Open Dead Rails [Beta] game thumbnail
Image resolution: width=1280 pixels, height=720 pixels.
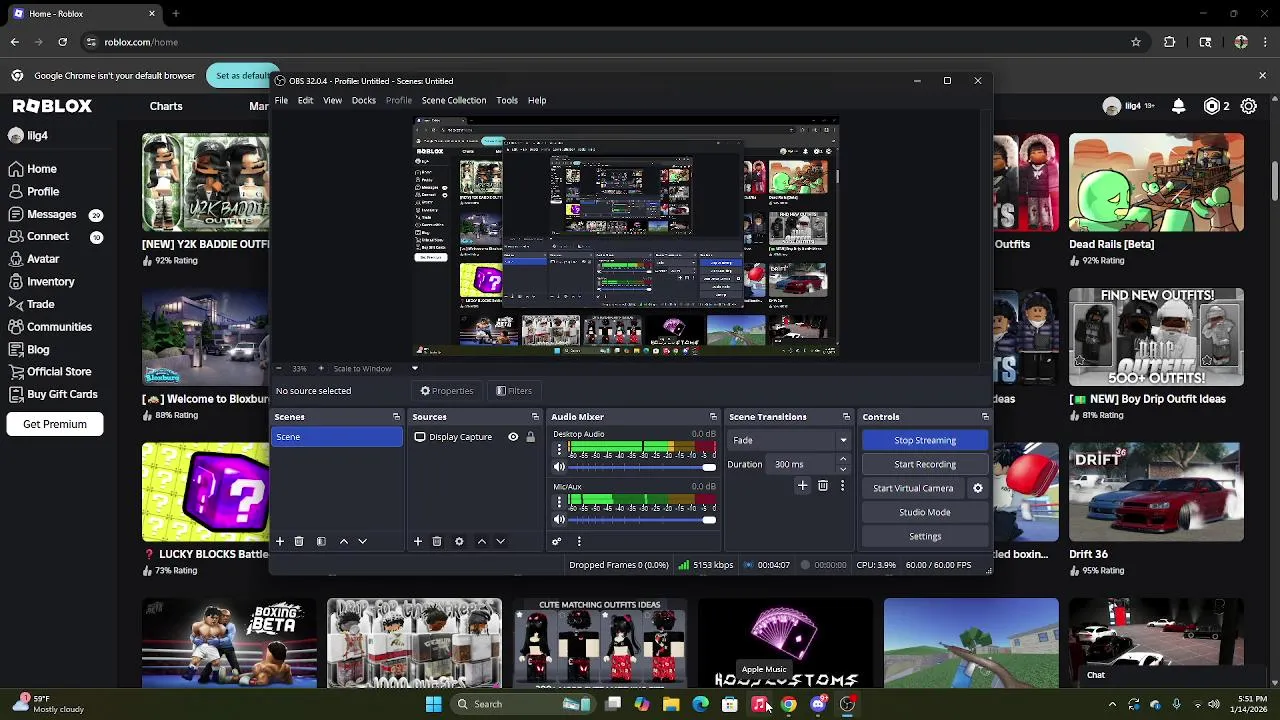[1156, 183]
